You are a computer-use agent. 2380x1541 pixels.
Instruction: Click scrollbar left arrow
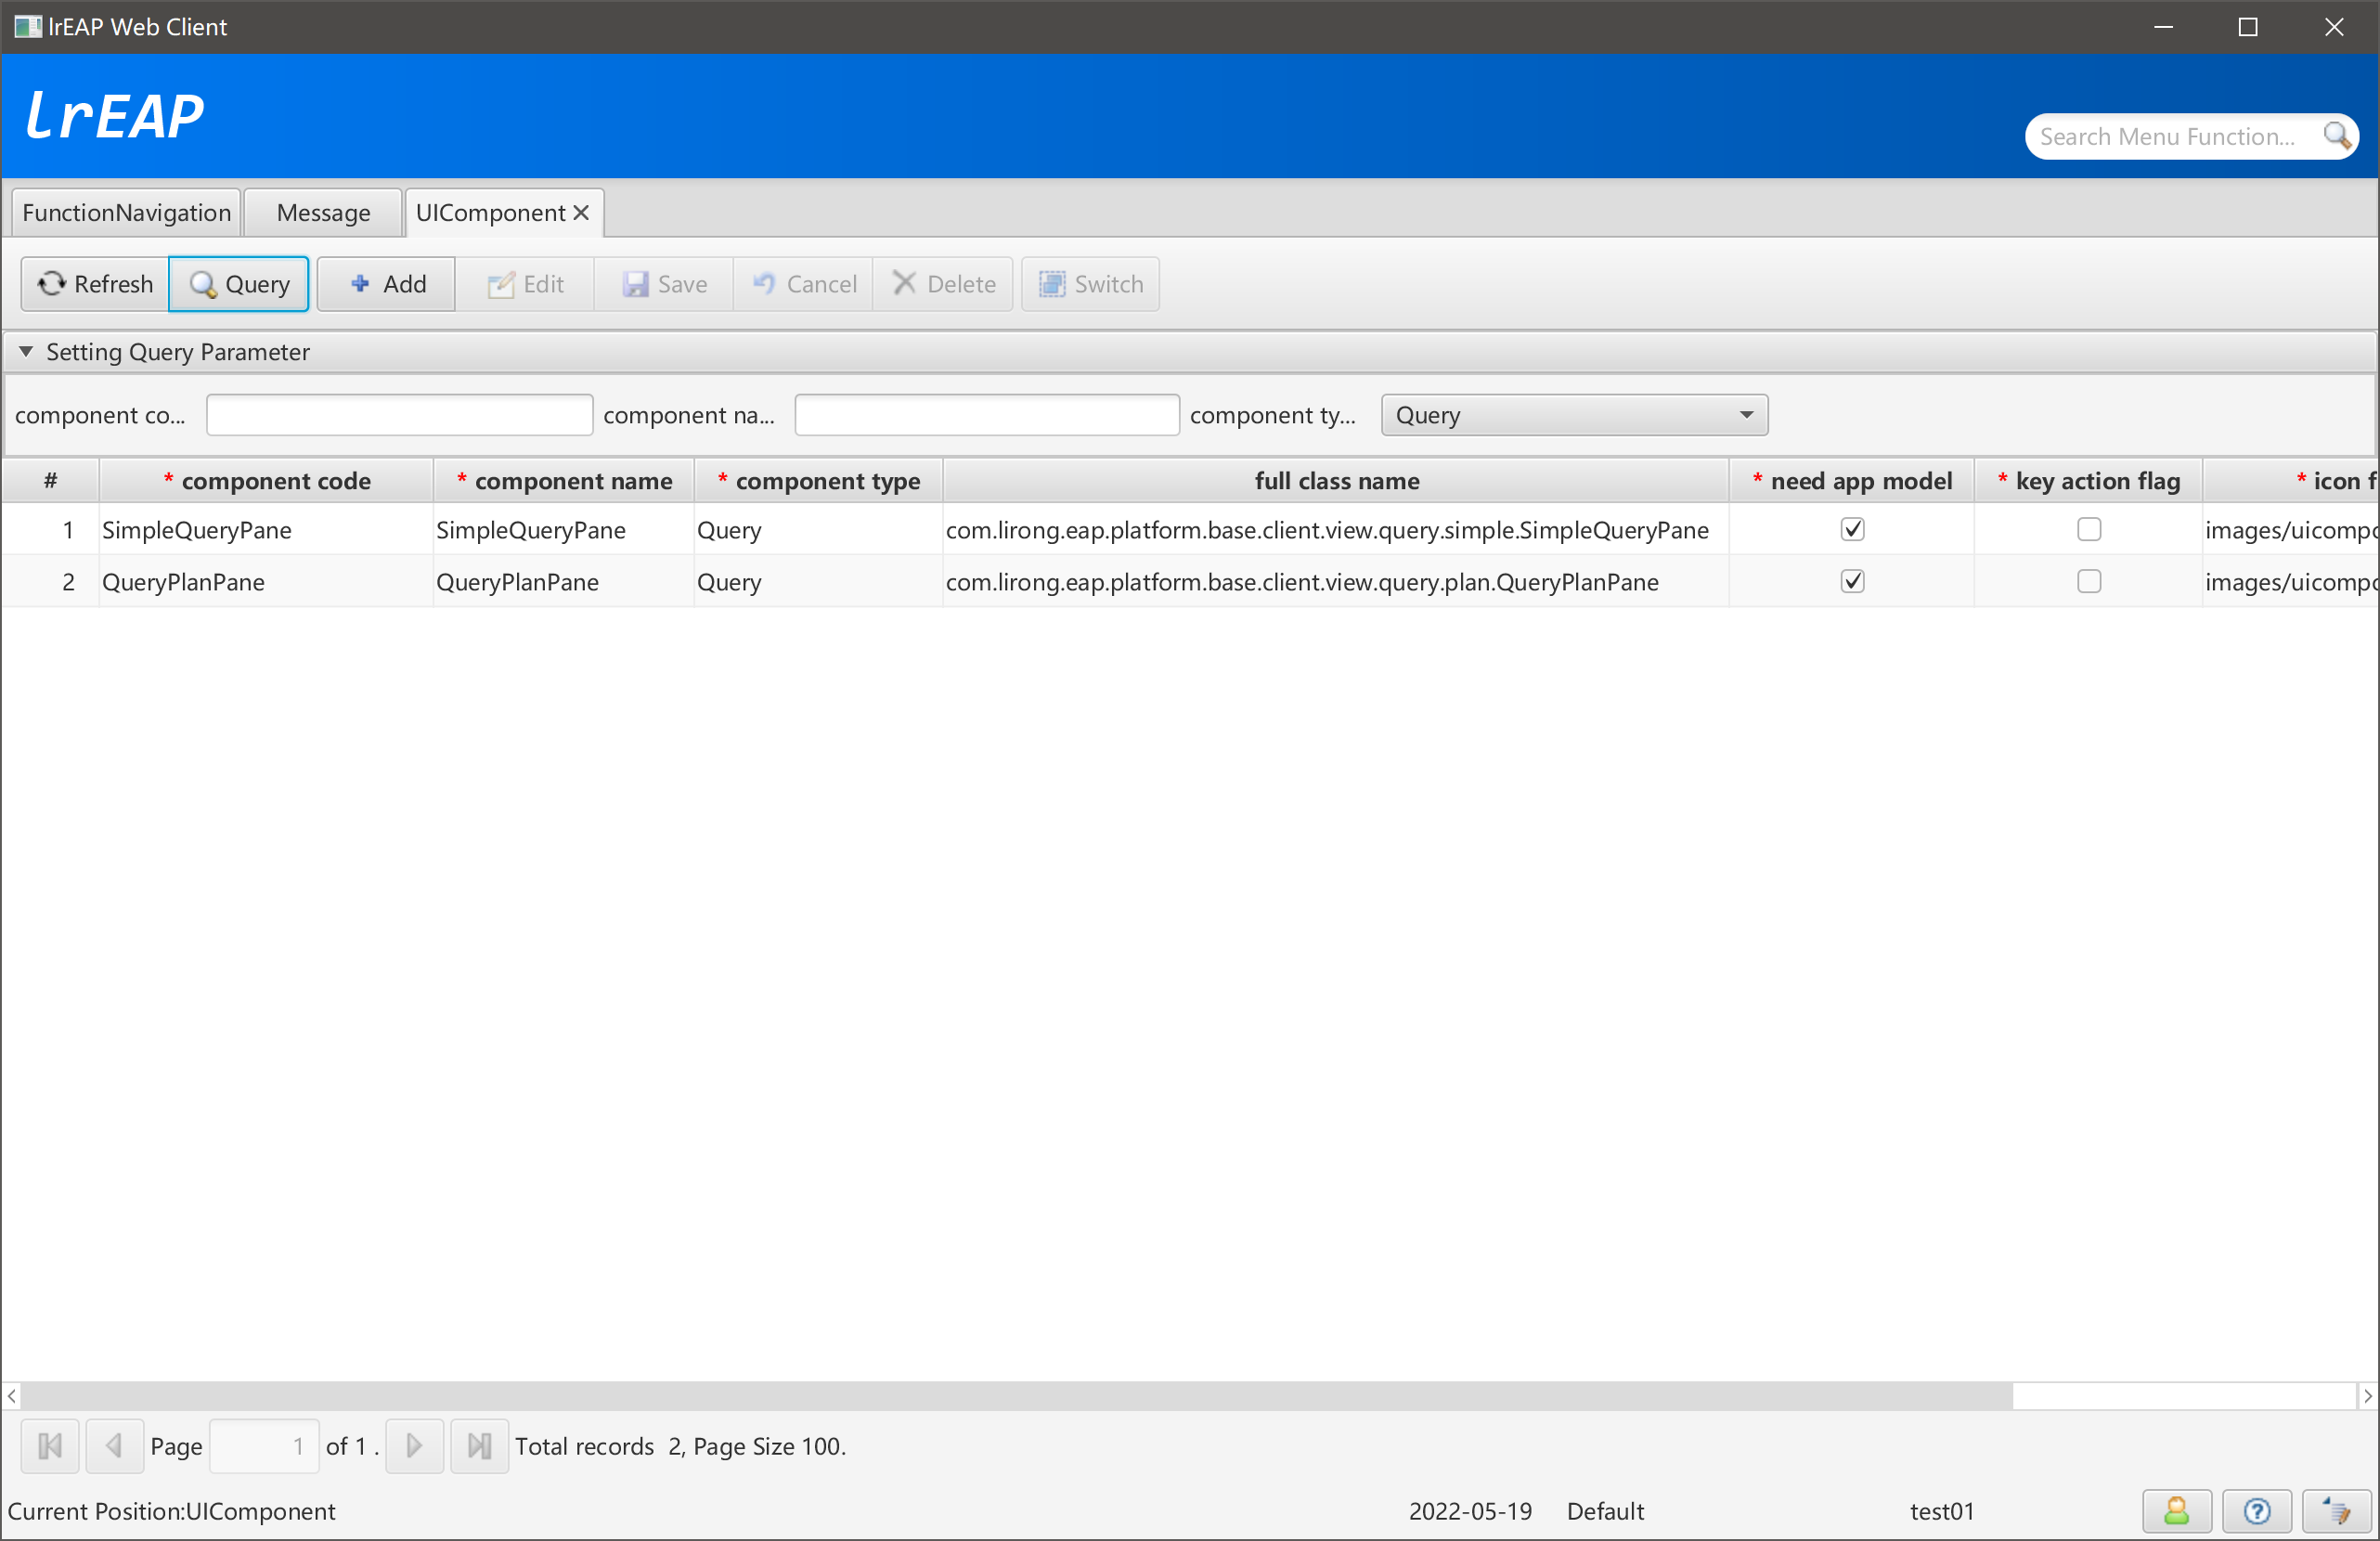coord(12,1396)
